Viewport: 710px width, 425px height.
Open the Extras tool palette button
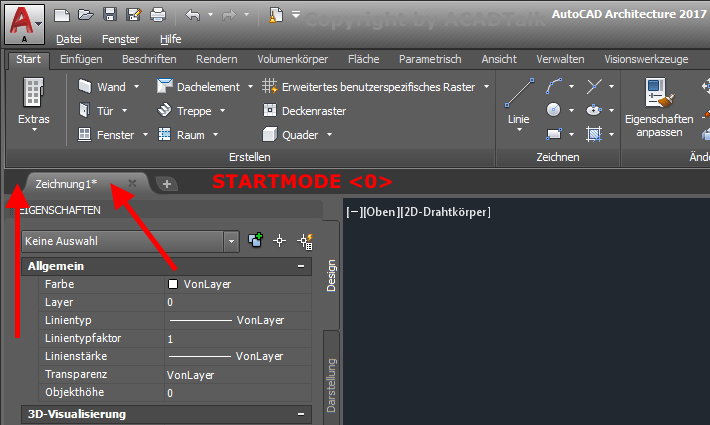tap(34, 105)
